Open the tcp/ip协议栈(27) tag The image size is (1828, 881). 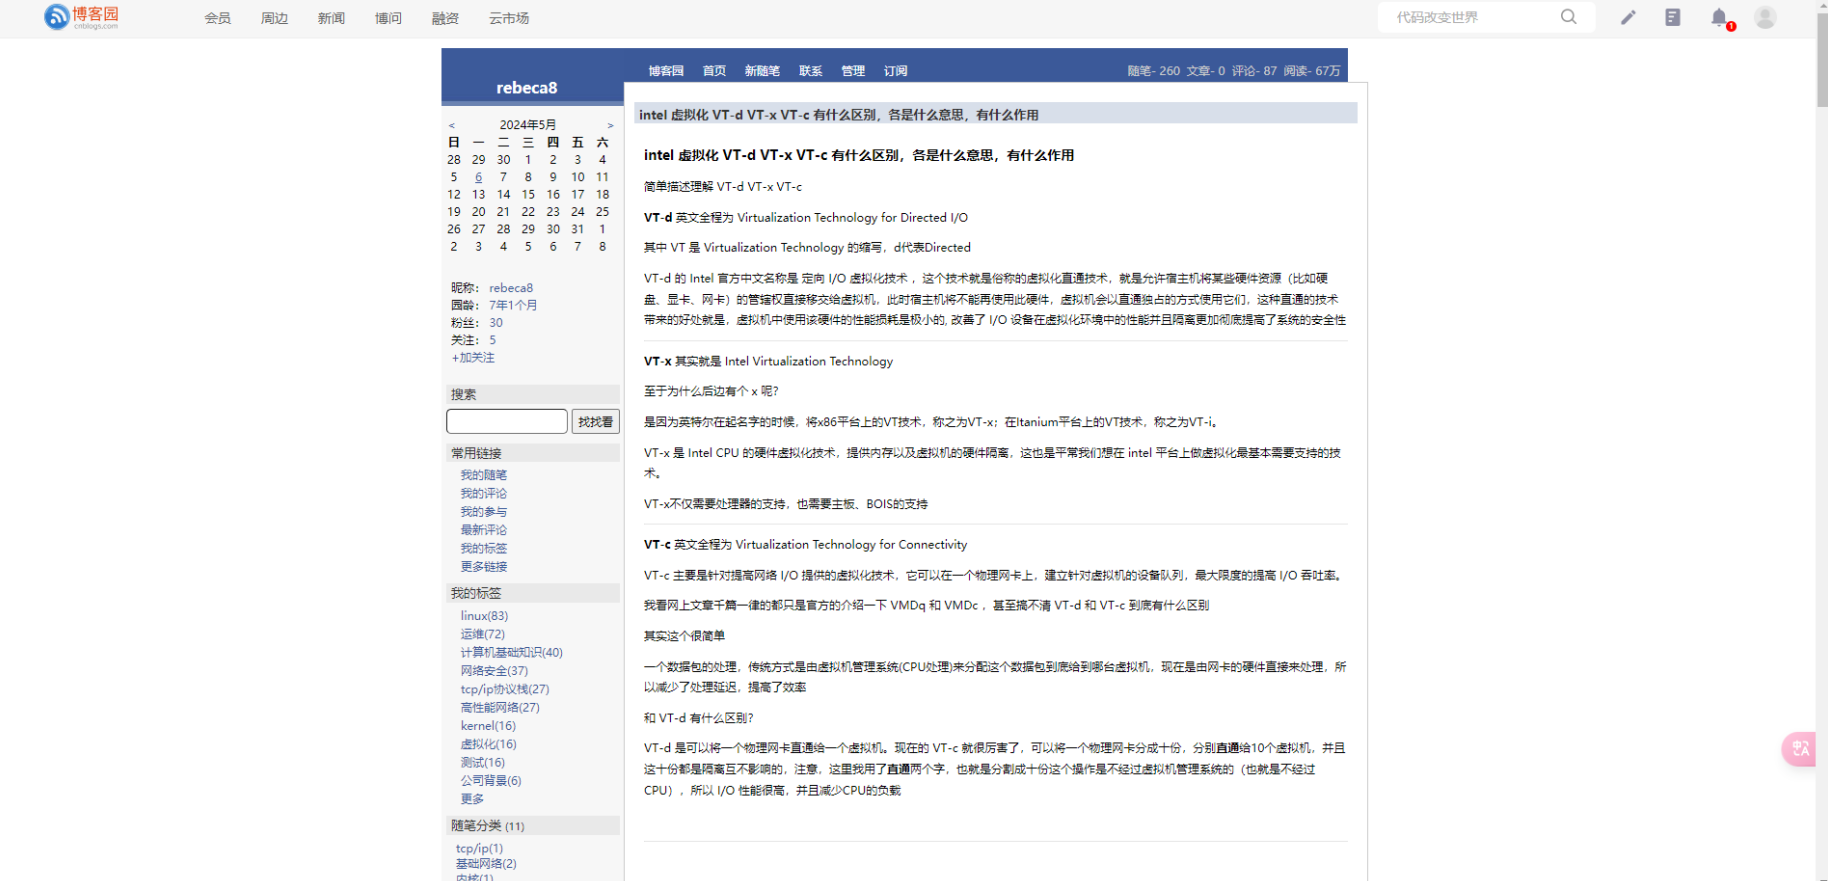coord(505,689)
